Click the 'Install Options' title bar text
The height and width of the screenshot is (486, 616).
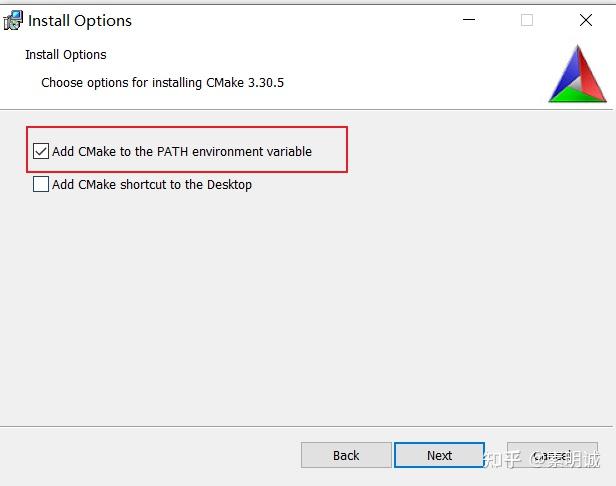[80, 20]
